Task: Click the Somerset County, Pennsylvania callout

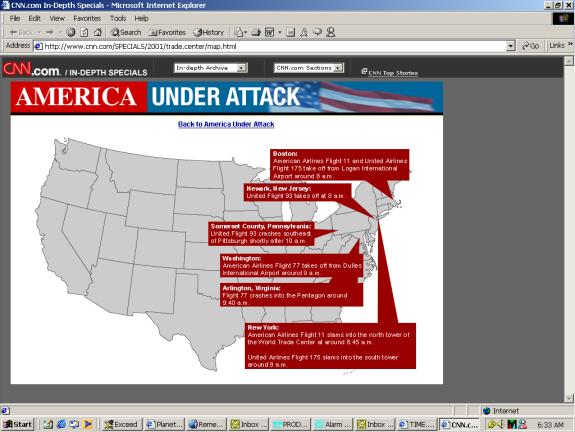Action: 261,234
